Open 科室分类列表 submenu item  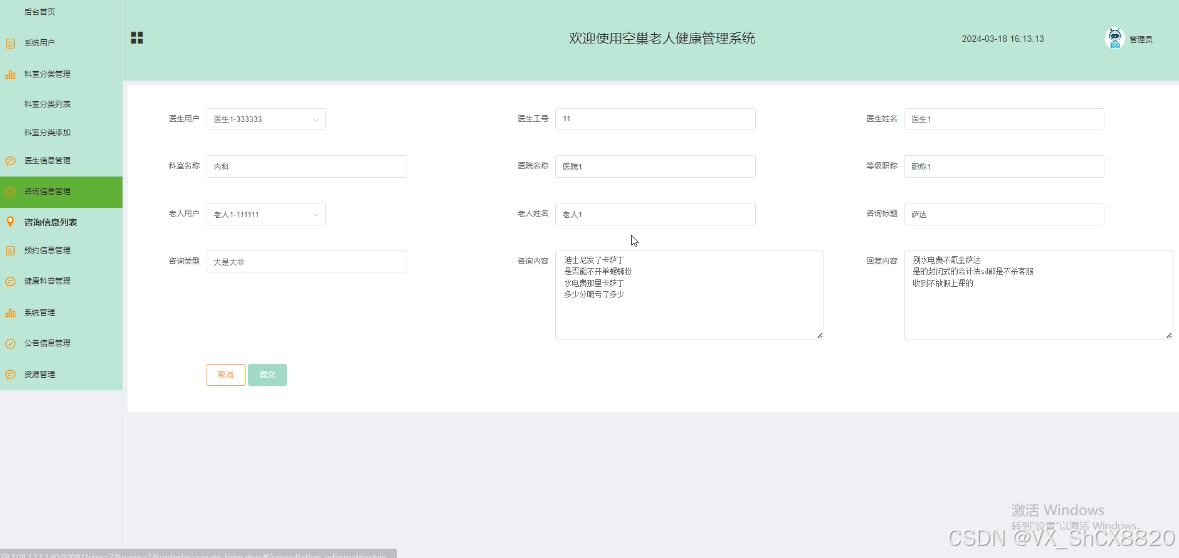47,104
